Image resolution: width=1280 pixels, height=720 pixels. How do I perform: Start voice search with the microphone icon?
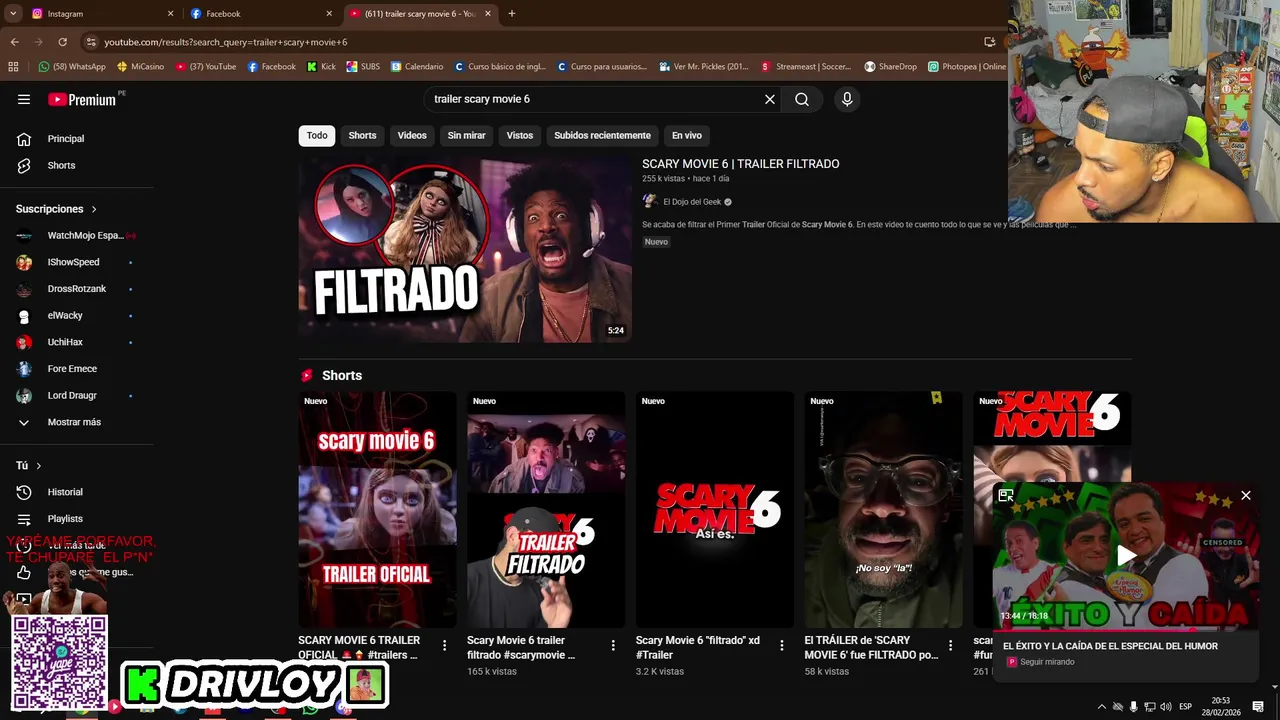click(x=847, y=99)
